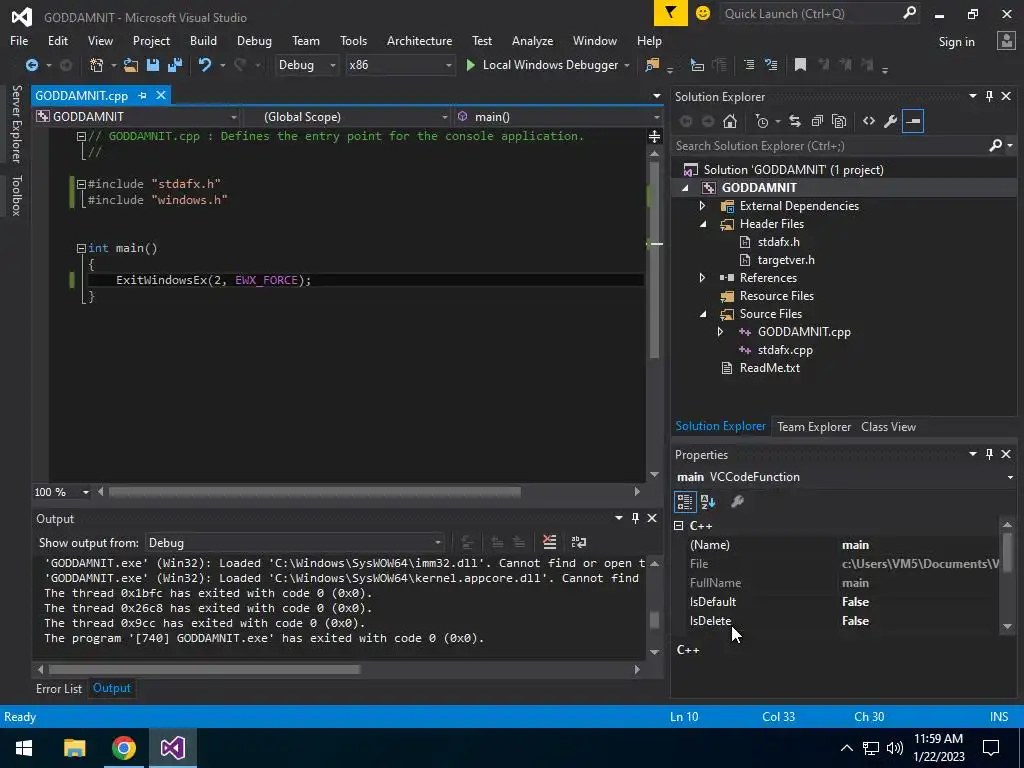The width and height of the screenshot is (1024, 768).
Task: Click the New Project toolbar icon
Action: click(x=97, y=65)
